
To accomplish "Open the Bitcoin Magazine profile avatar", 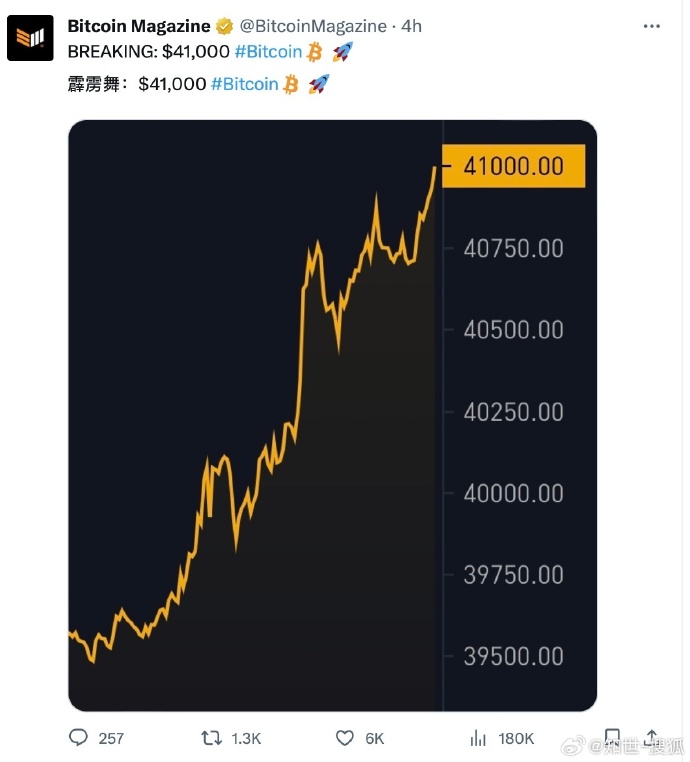I will coord(30,38).
